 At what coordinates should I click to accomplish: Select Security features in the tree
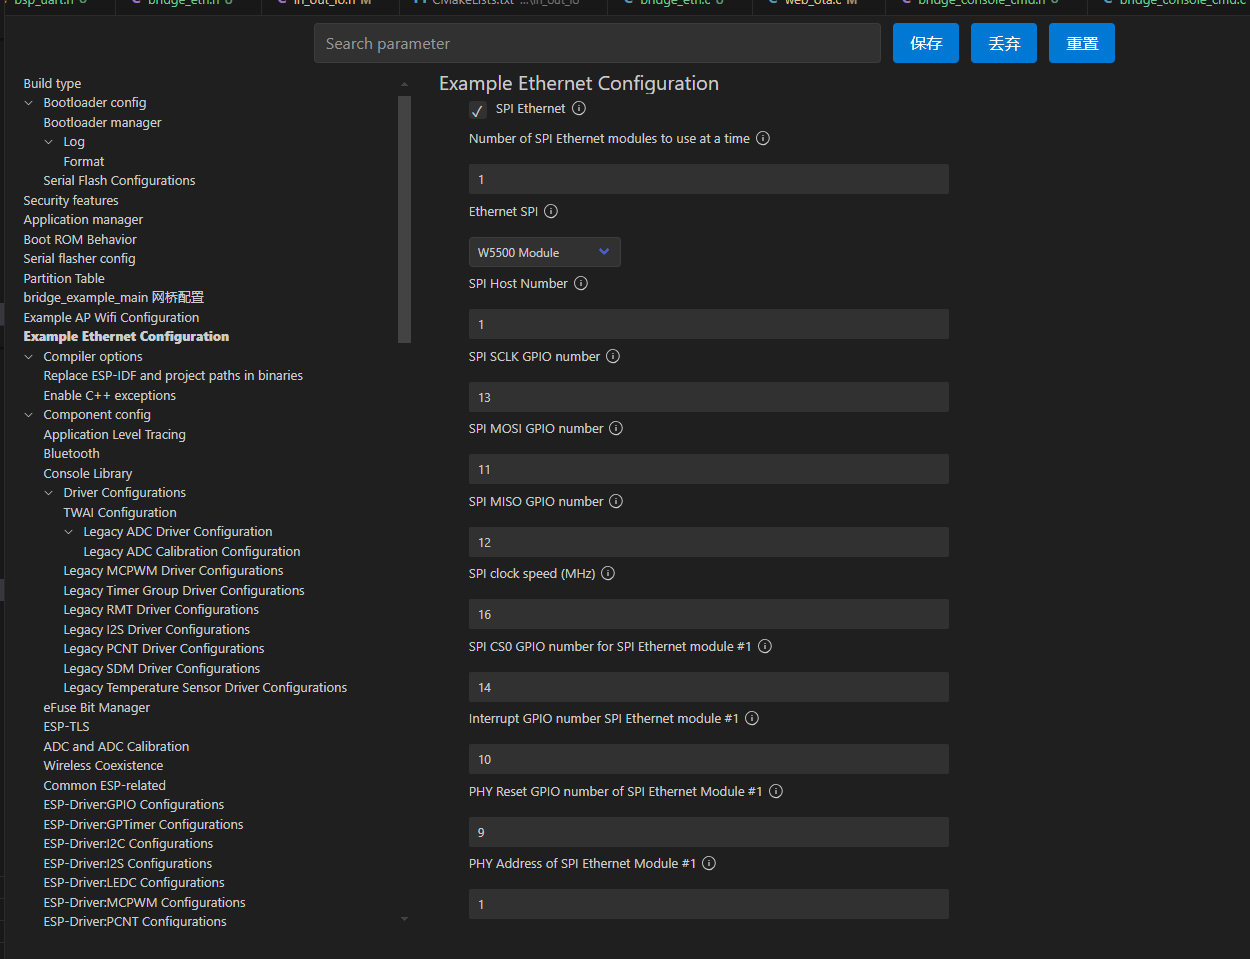point(71,201)
